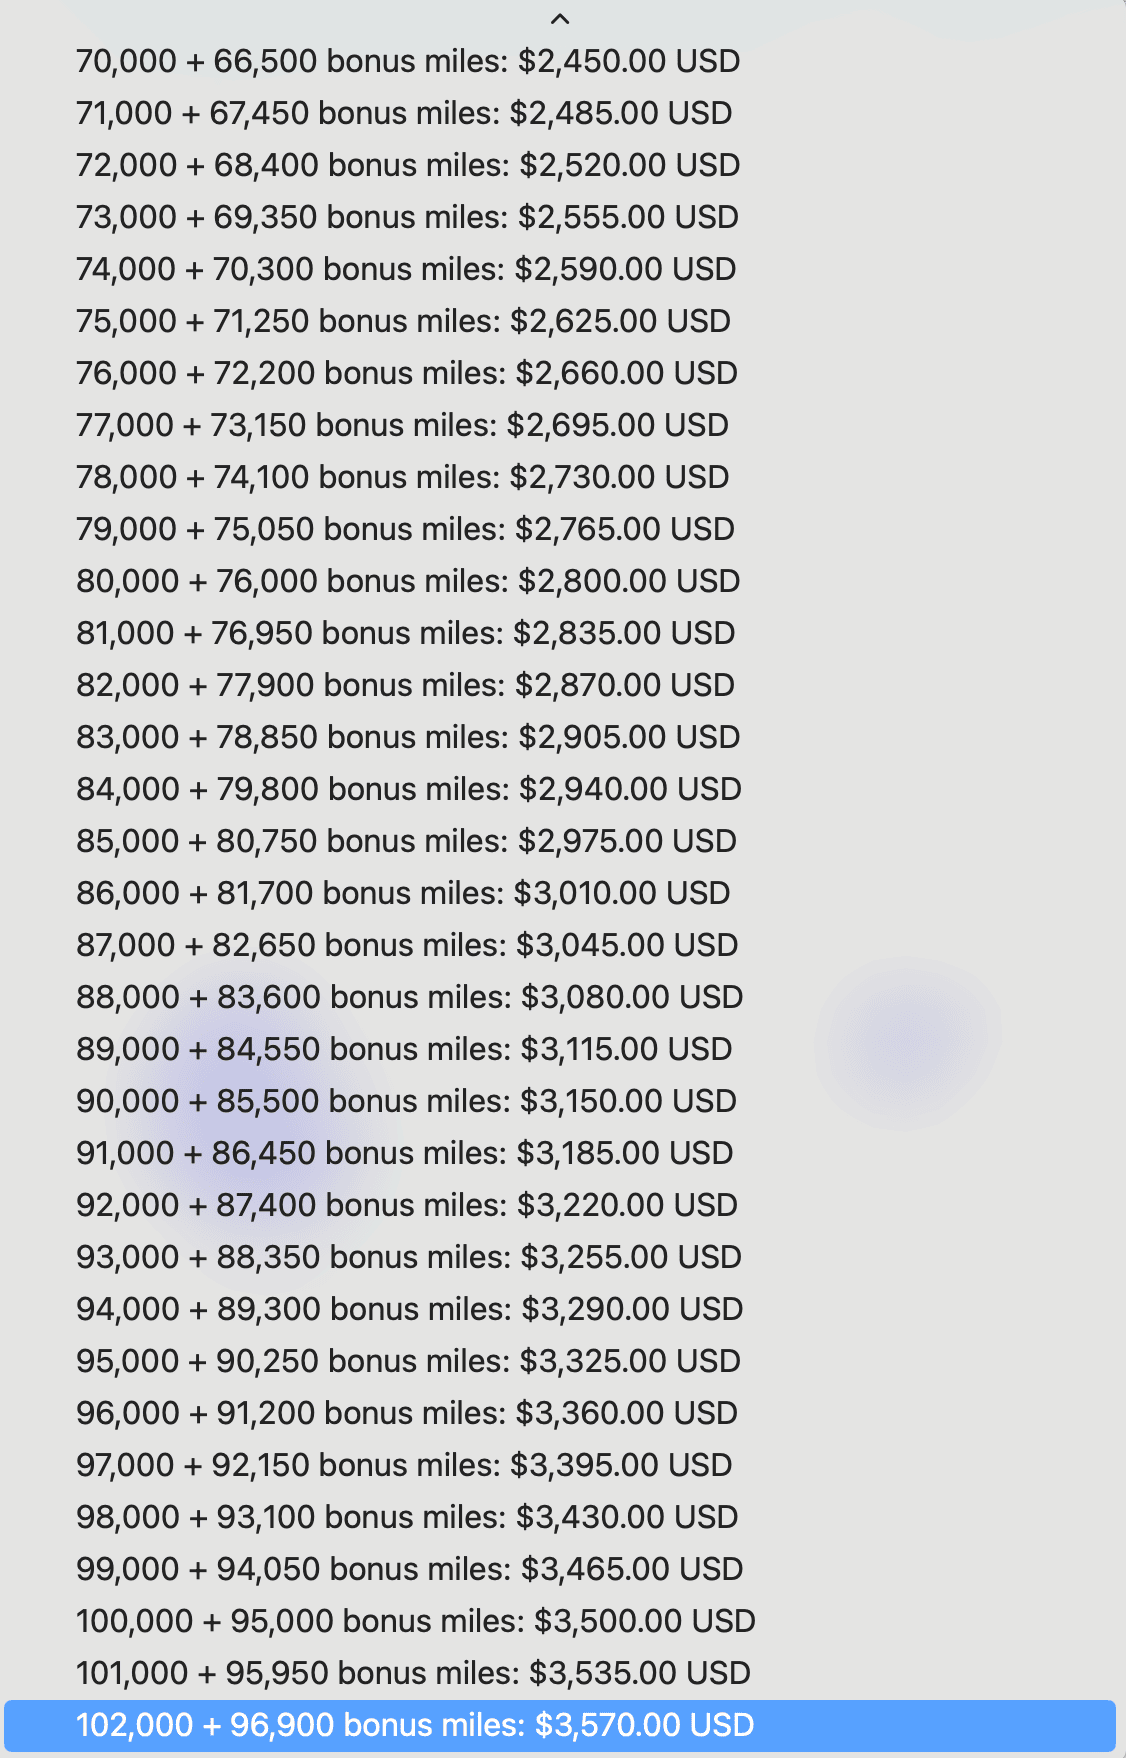1126x1758 pixels.
Task: Pick the 90,000 + 85,500 bonus miles option
Action: 560,1101
